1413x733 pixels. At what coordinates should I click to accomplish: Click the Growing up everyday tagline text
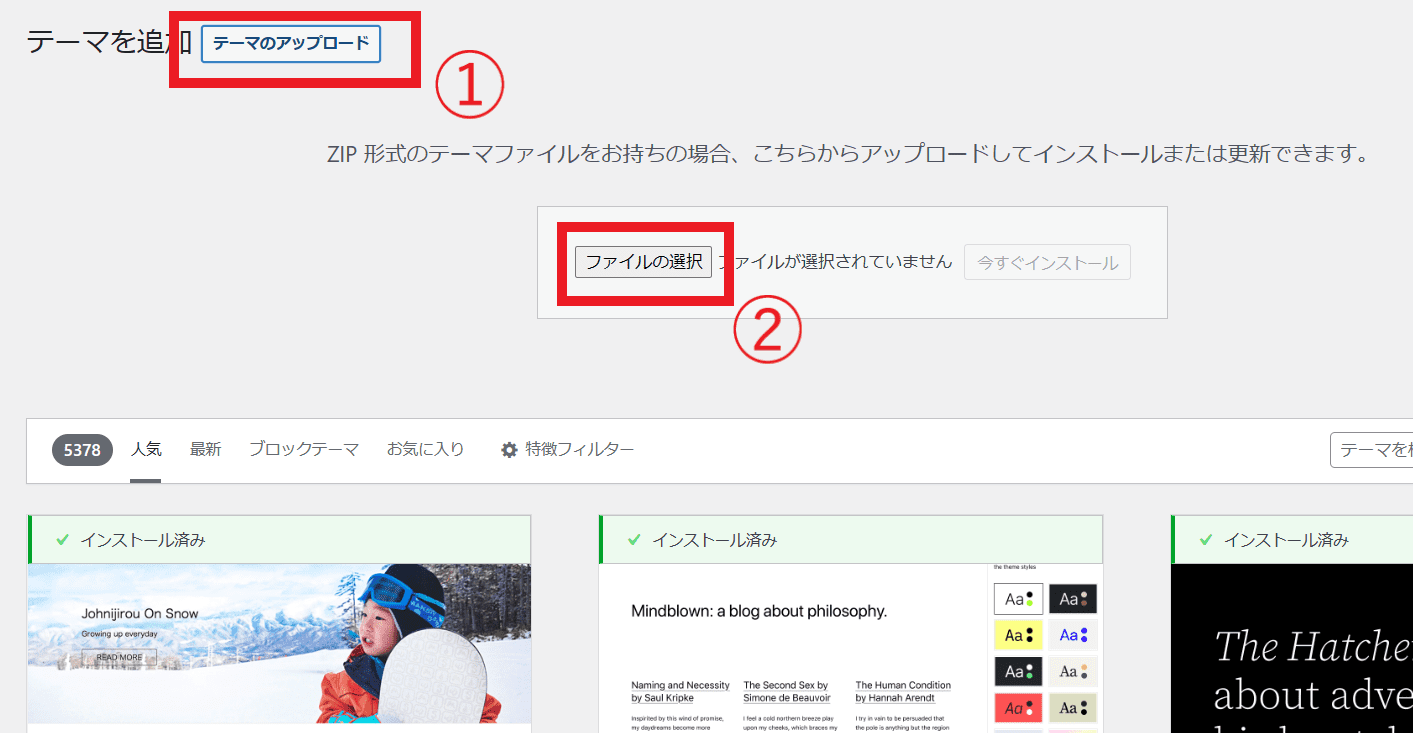pos(120,634)
